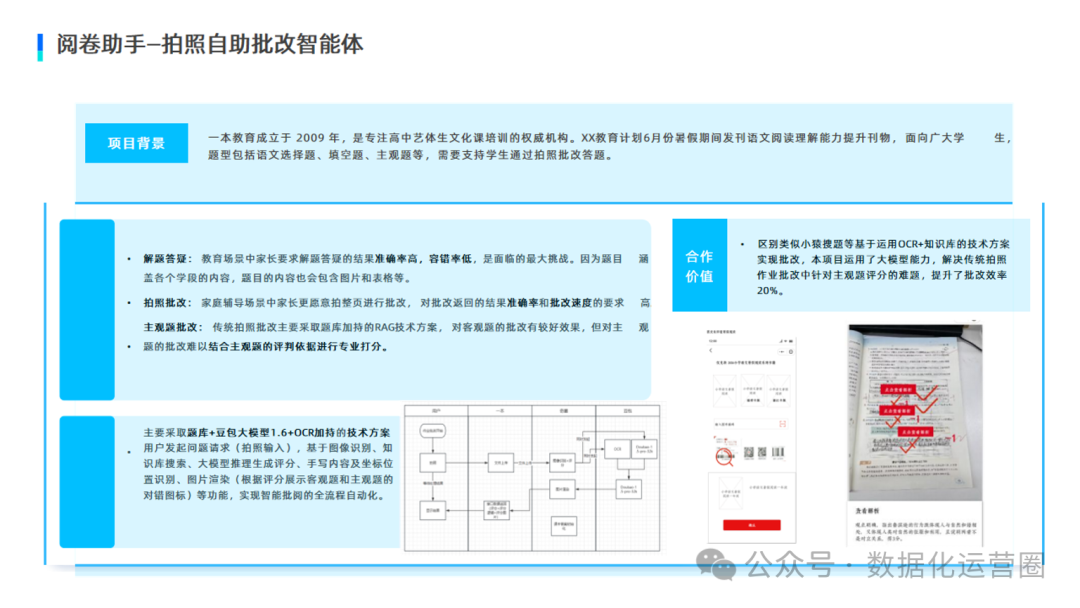The height and width of the screenshot is (608, 1080).
Task: Click the bold heading 拍照批改
Action: click(165, 303)
